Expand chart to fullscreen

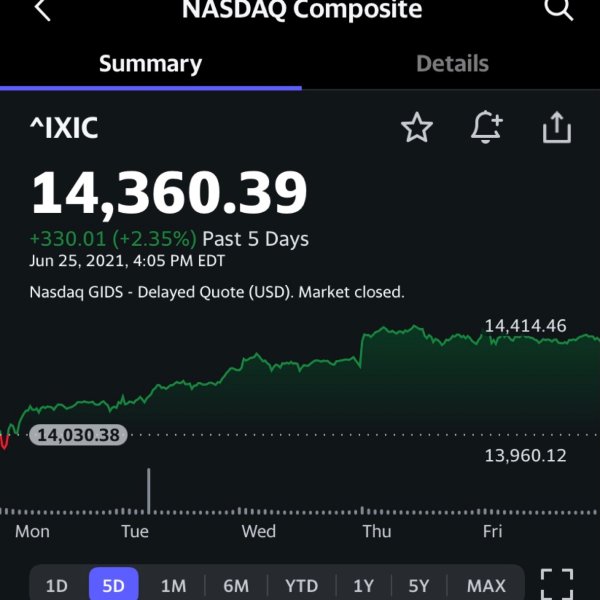557,584
